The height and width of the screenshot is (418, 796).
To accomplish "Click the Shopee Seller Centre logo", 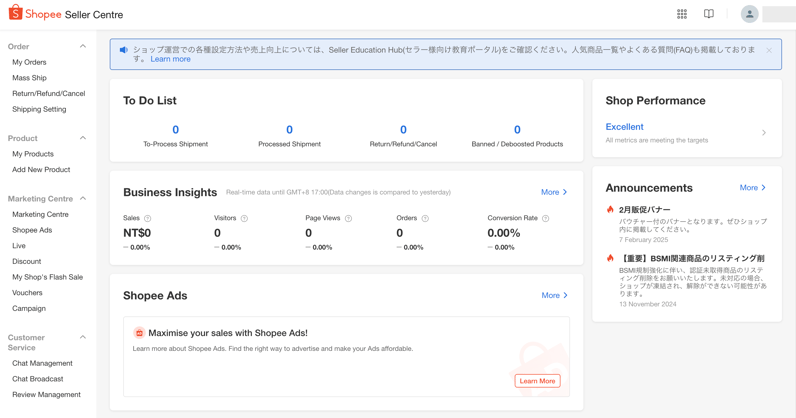I will [66, 14].
